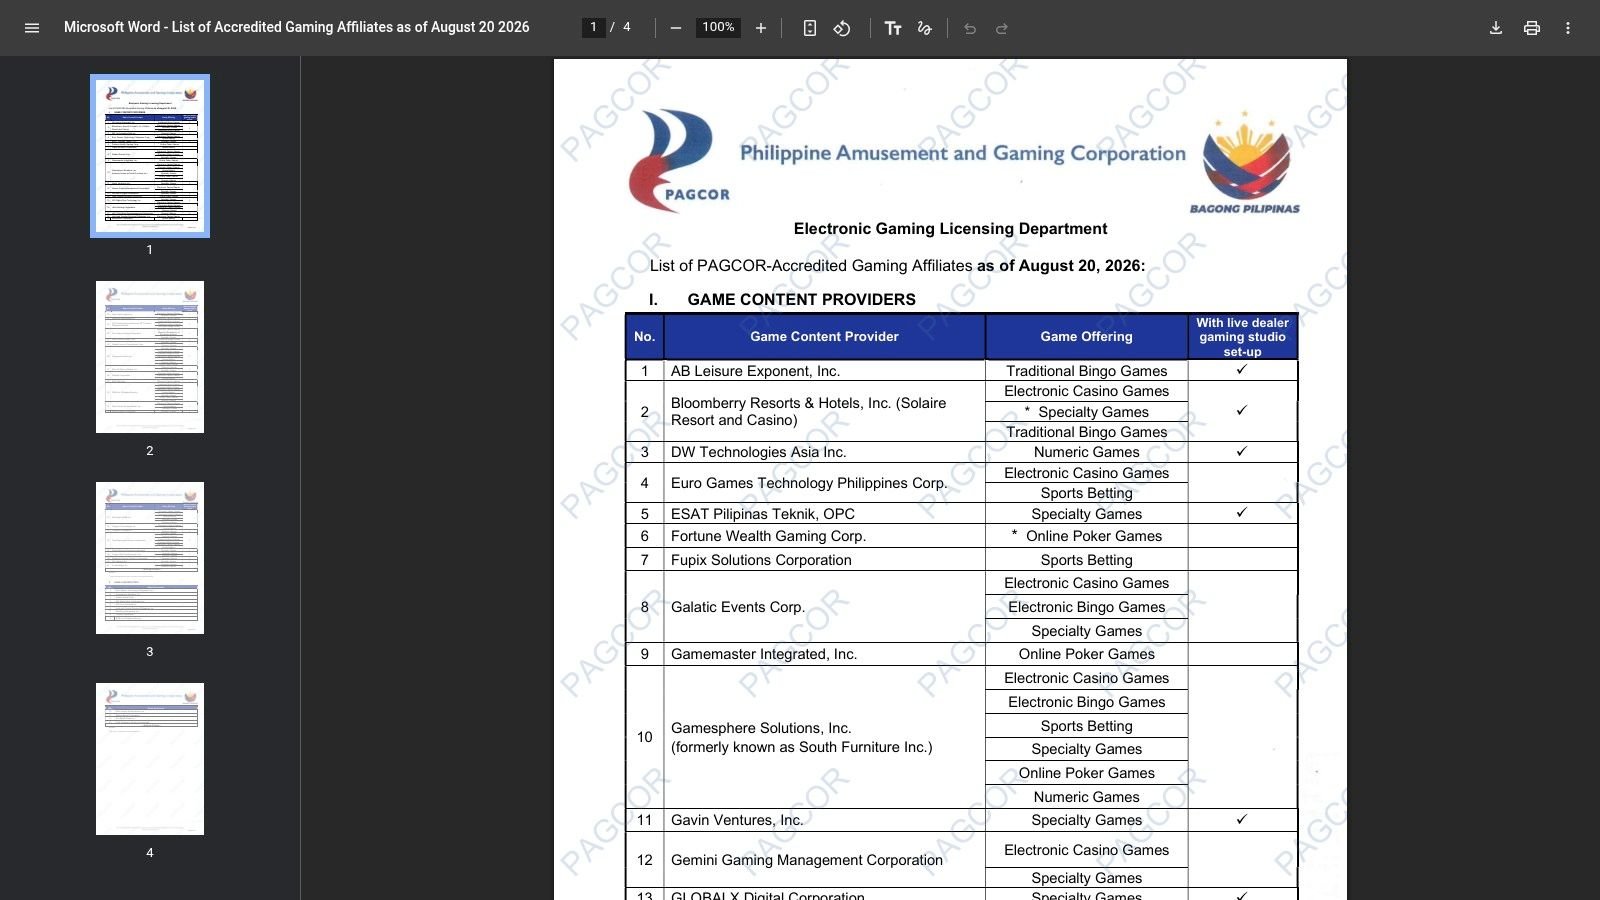Click 'Online Poker Games' in Fortune Wealth row

point(1094,536)
